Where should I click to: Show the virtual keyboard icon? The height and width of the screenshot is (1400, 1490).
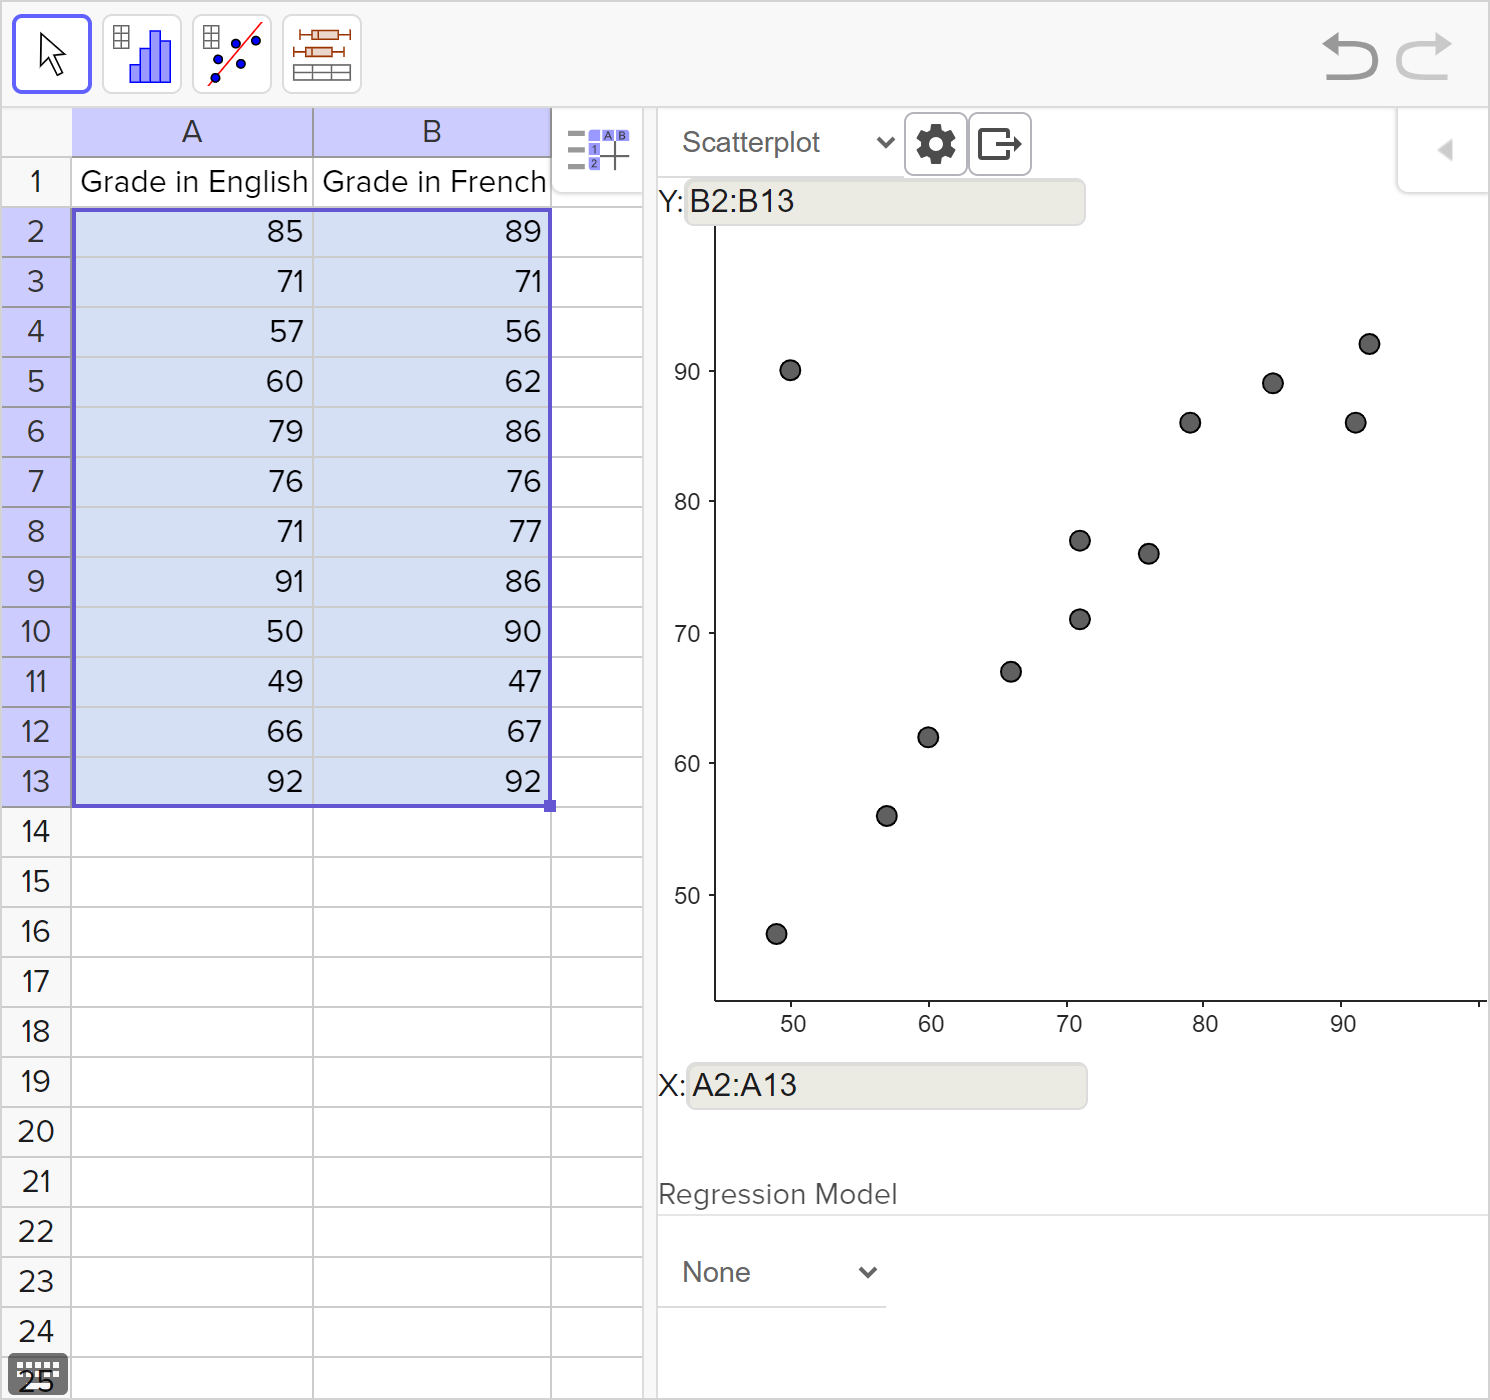tap(38, 1374)
